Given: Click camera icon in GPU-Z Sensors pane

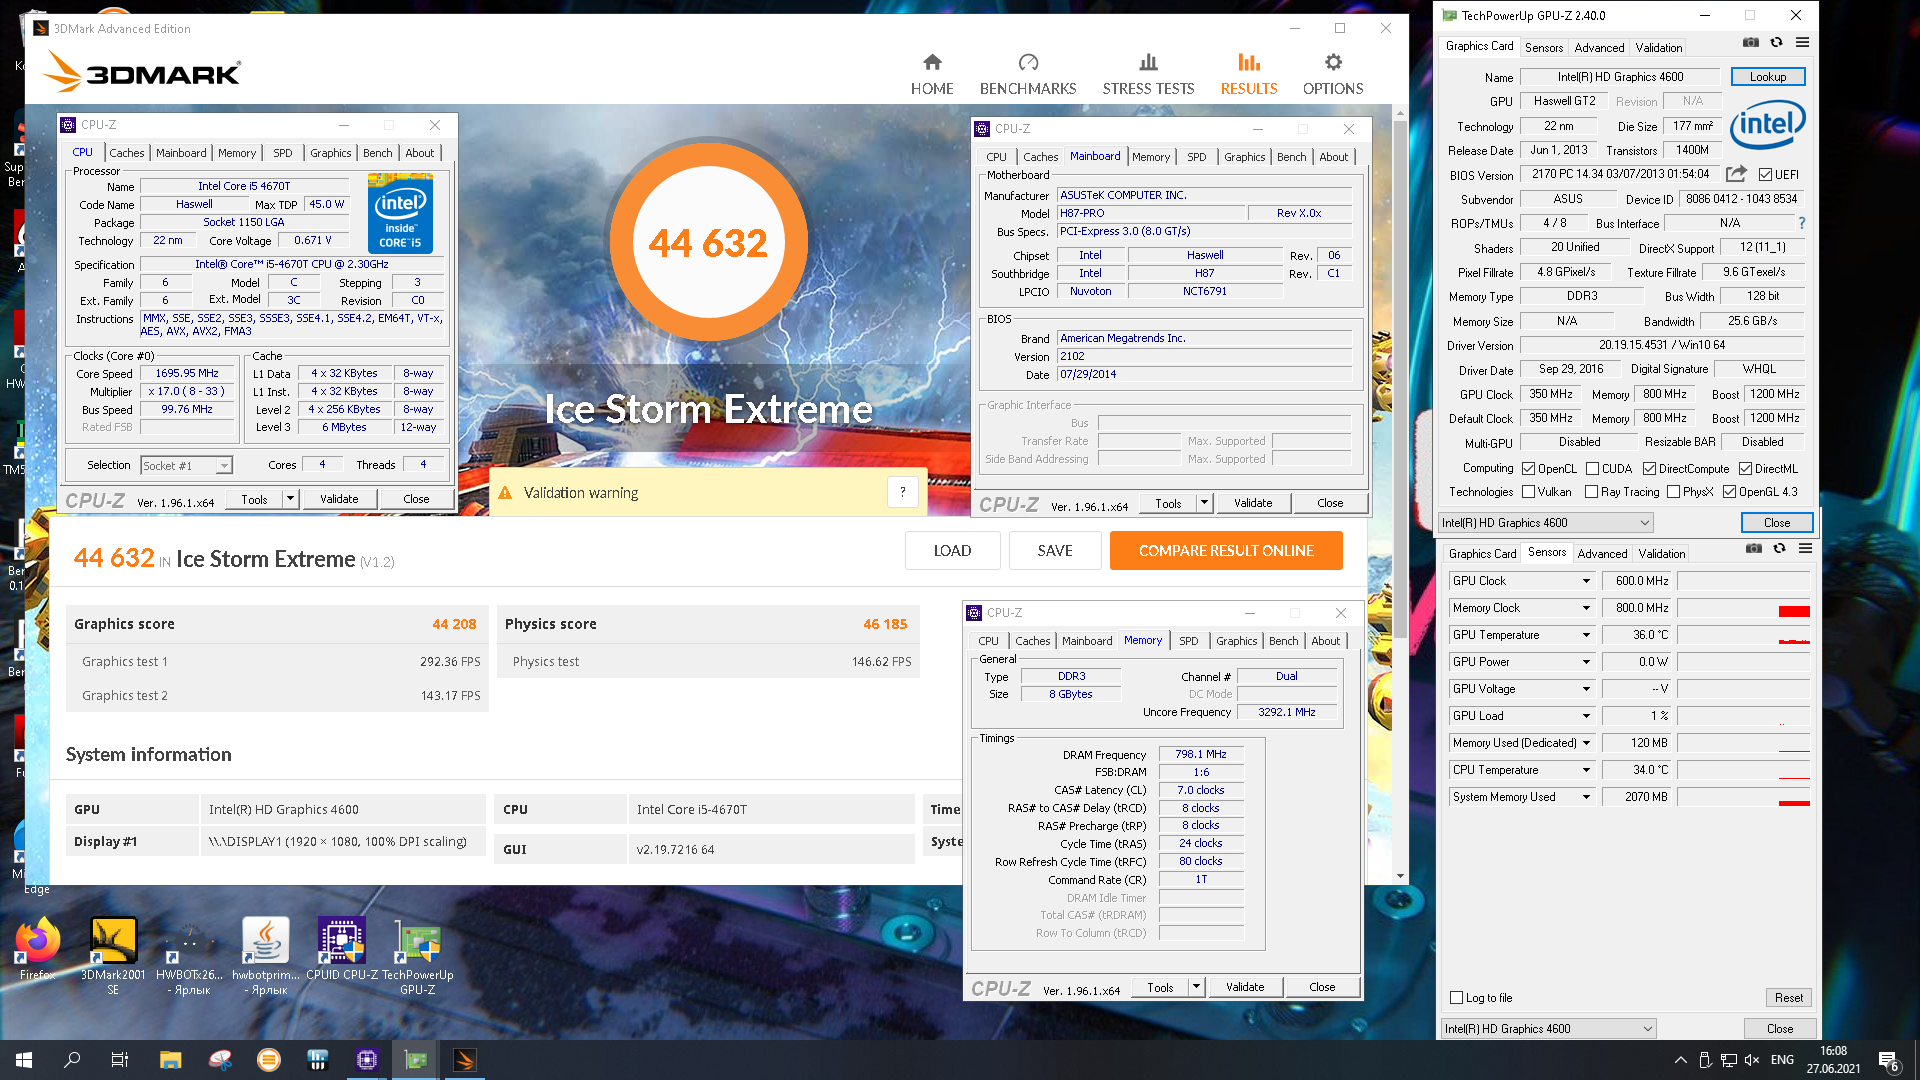Looking at the screenshot, I should coord(1754,548).
